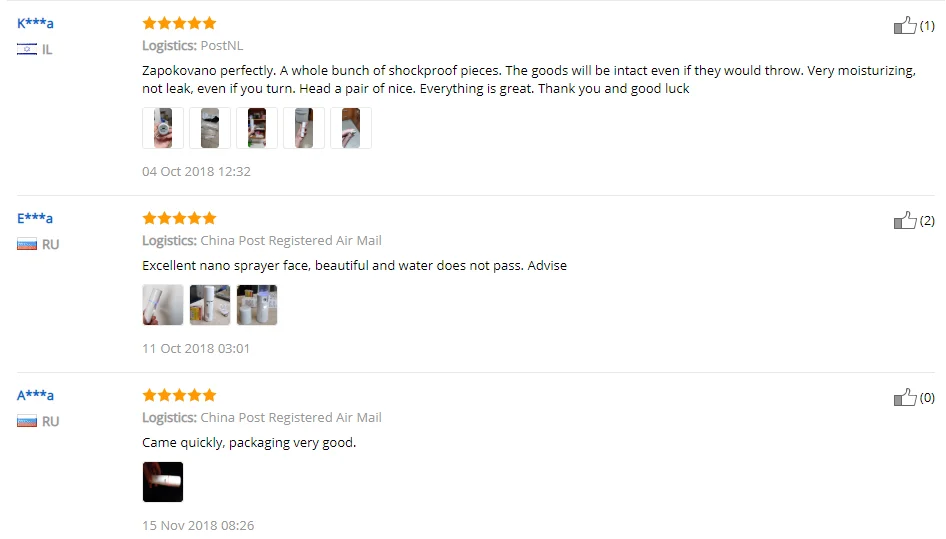Click Russian flag icon under A***a
This screenshot has width=946, height=539.
tap(27, 421)
